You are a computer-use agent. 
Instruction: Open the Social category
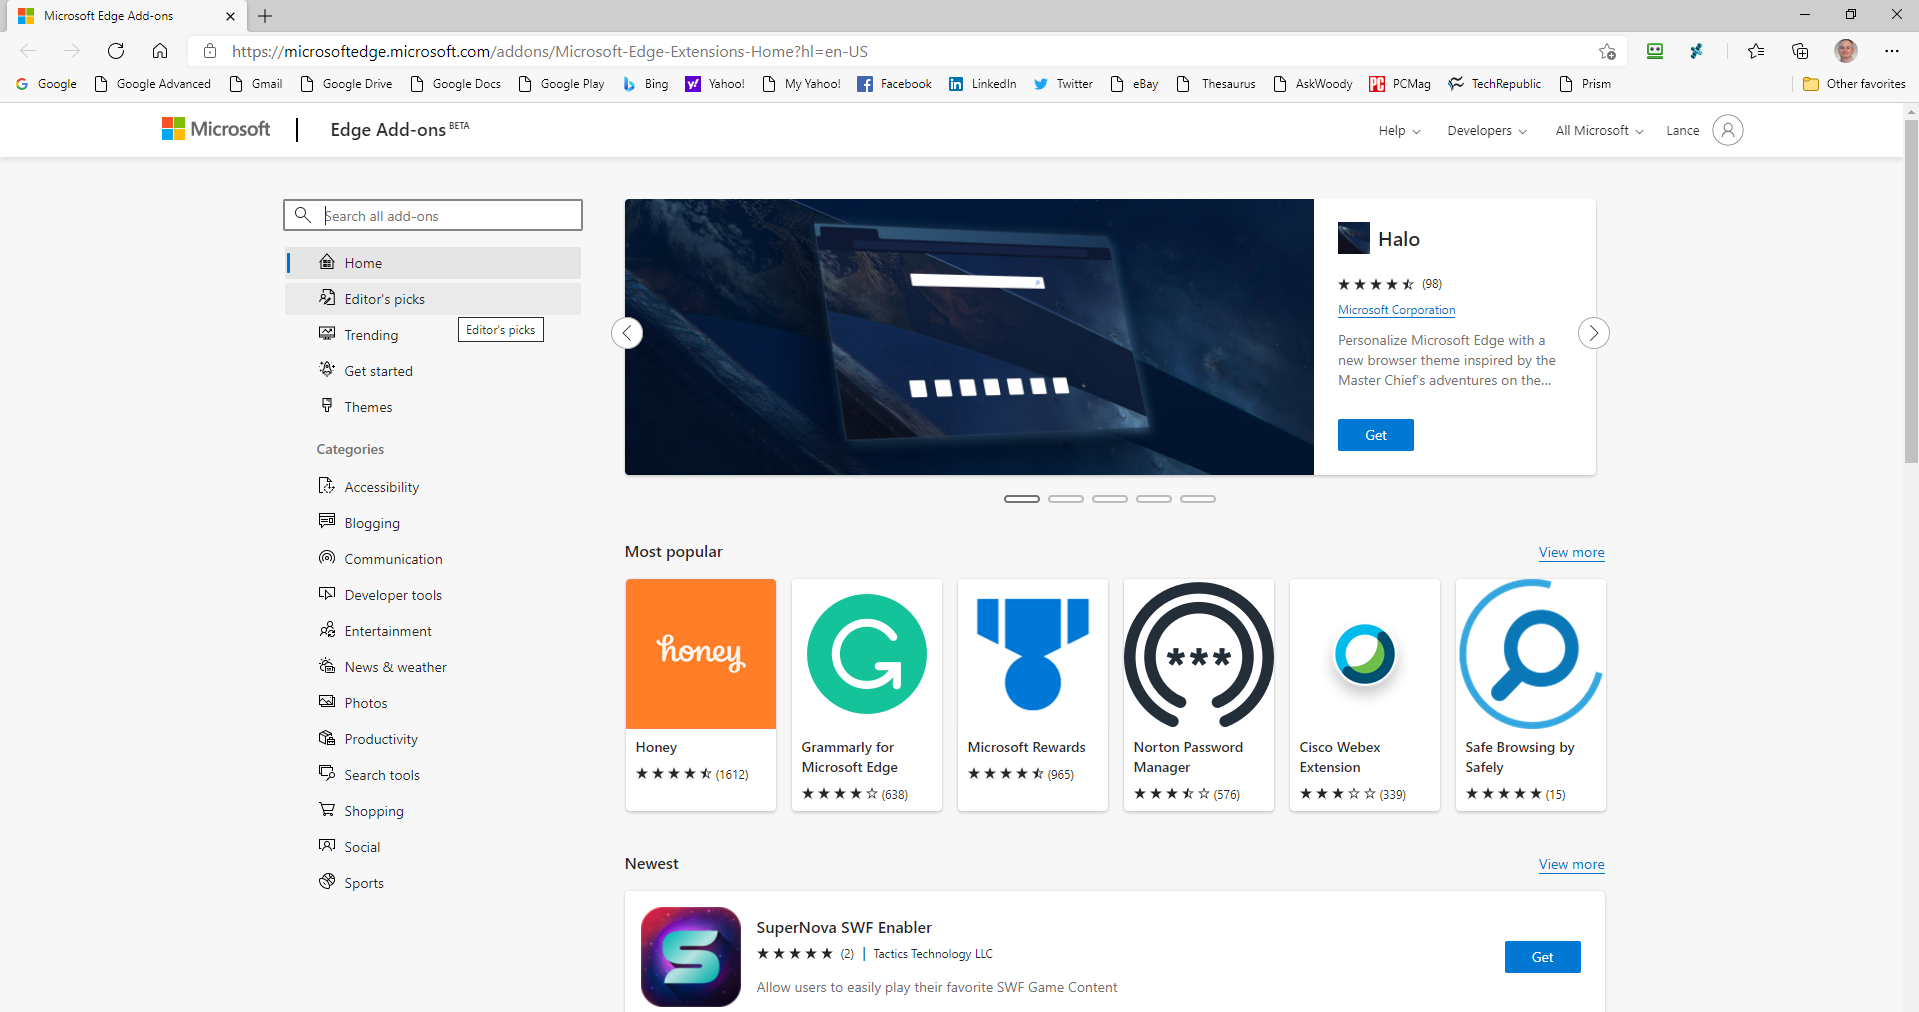coord(433,847)
